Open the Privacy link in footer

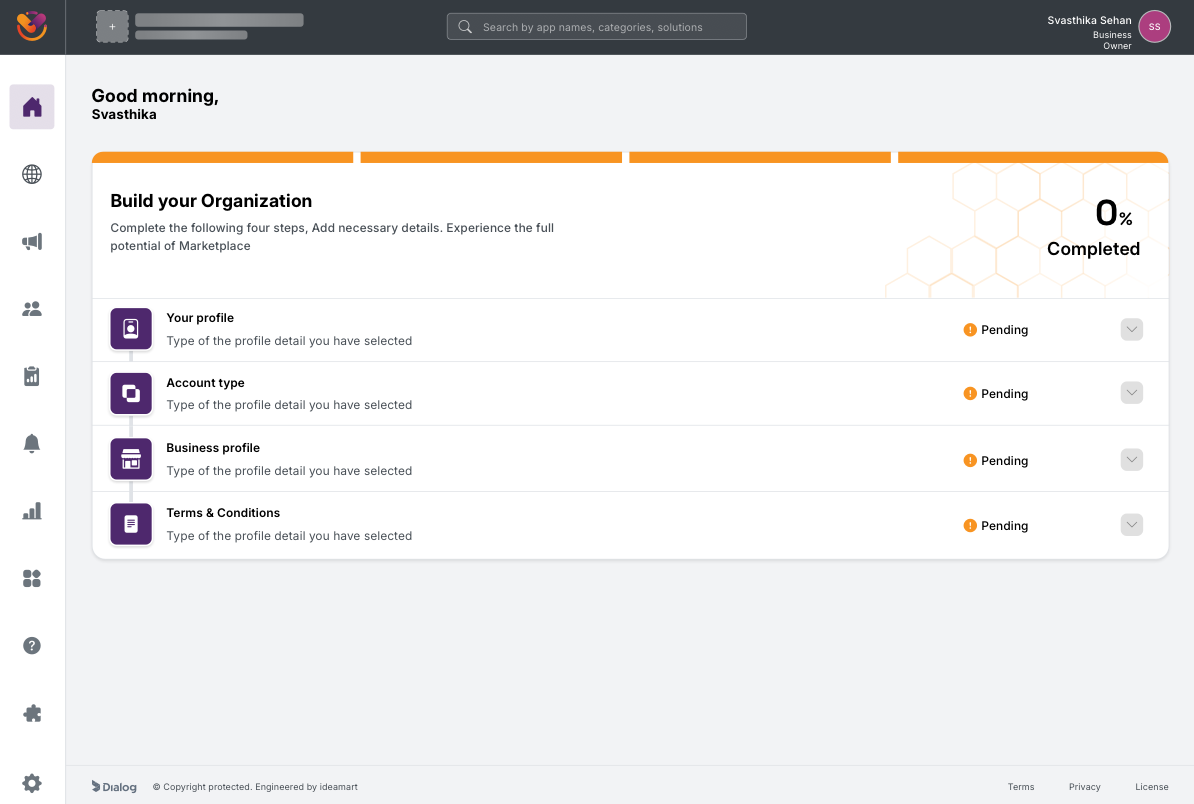(1084, 786)
